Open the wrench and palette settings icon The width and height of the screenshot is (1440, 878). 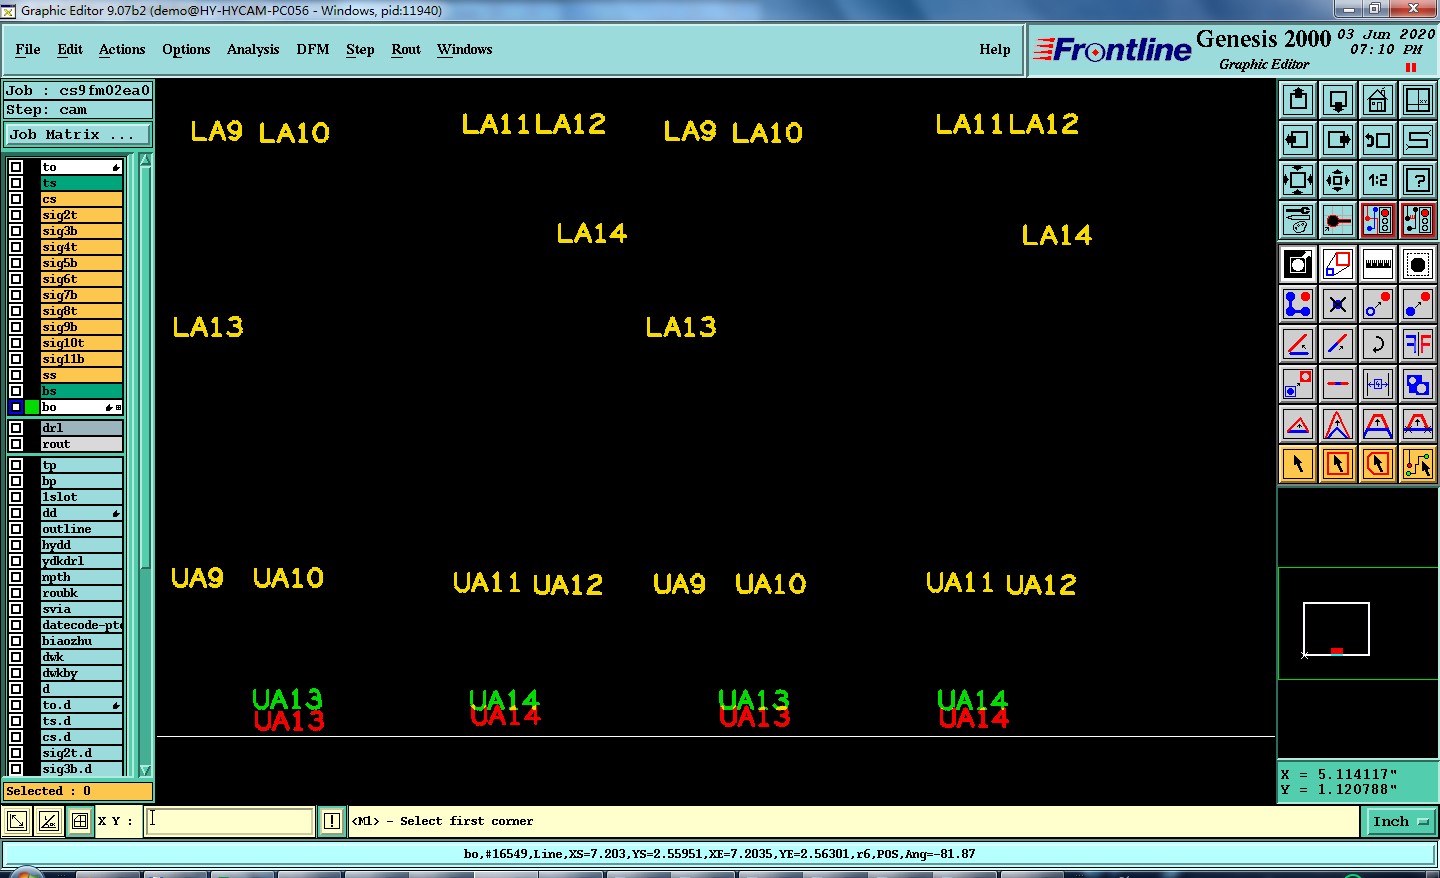point(1298,220)
